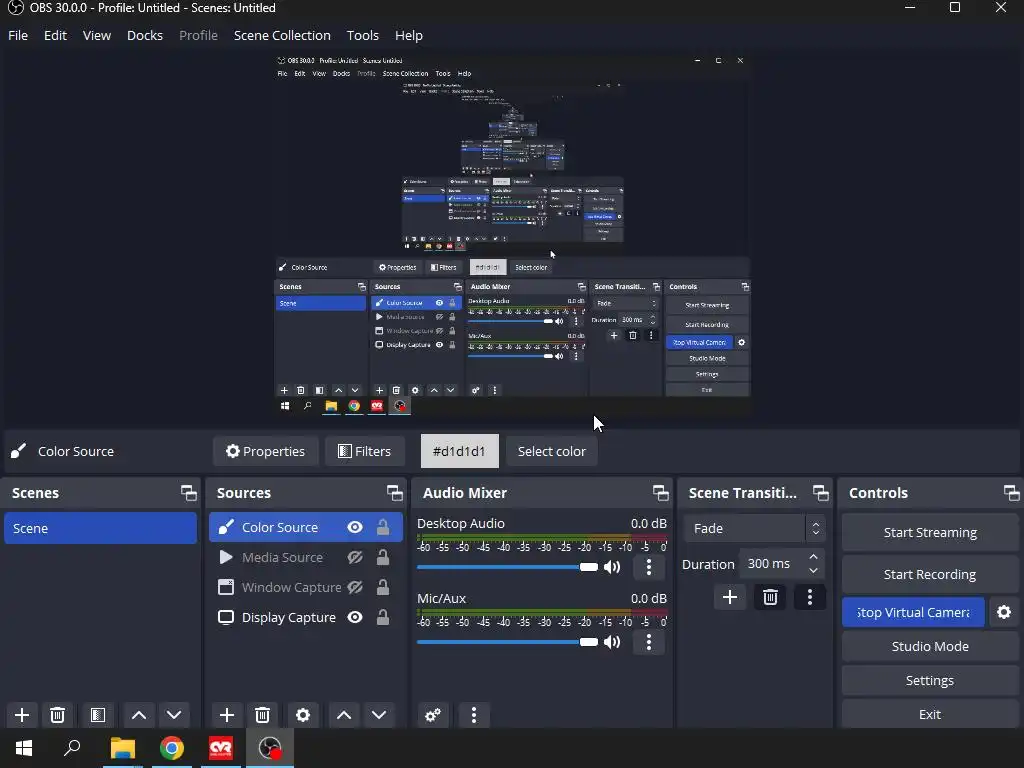
Task: Select Scene in Scenes list
Action: 100,528
